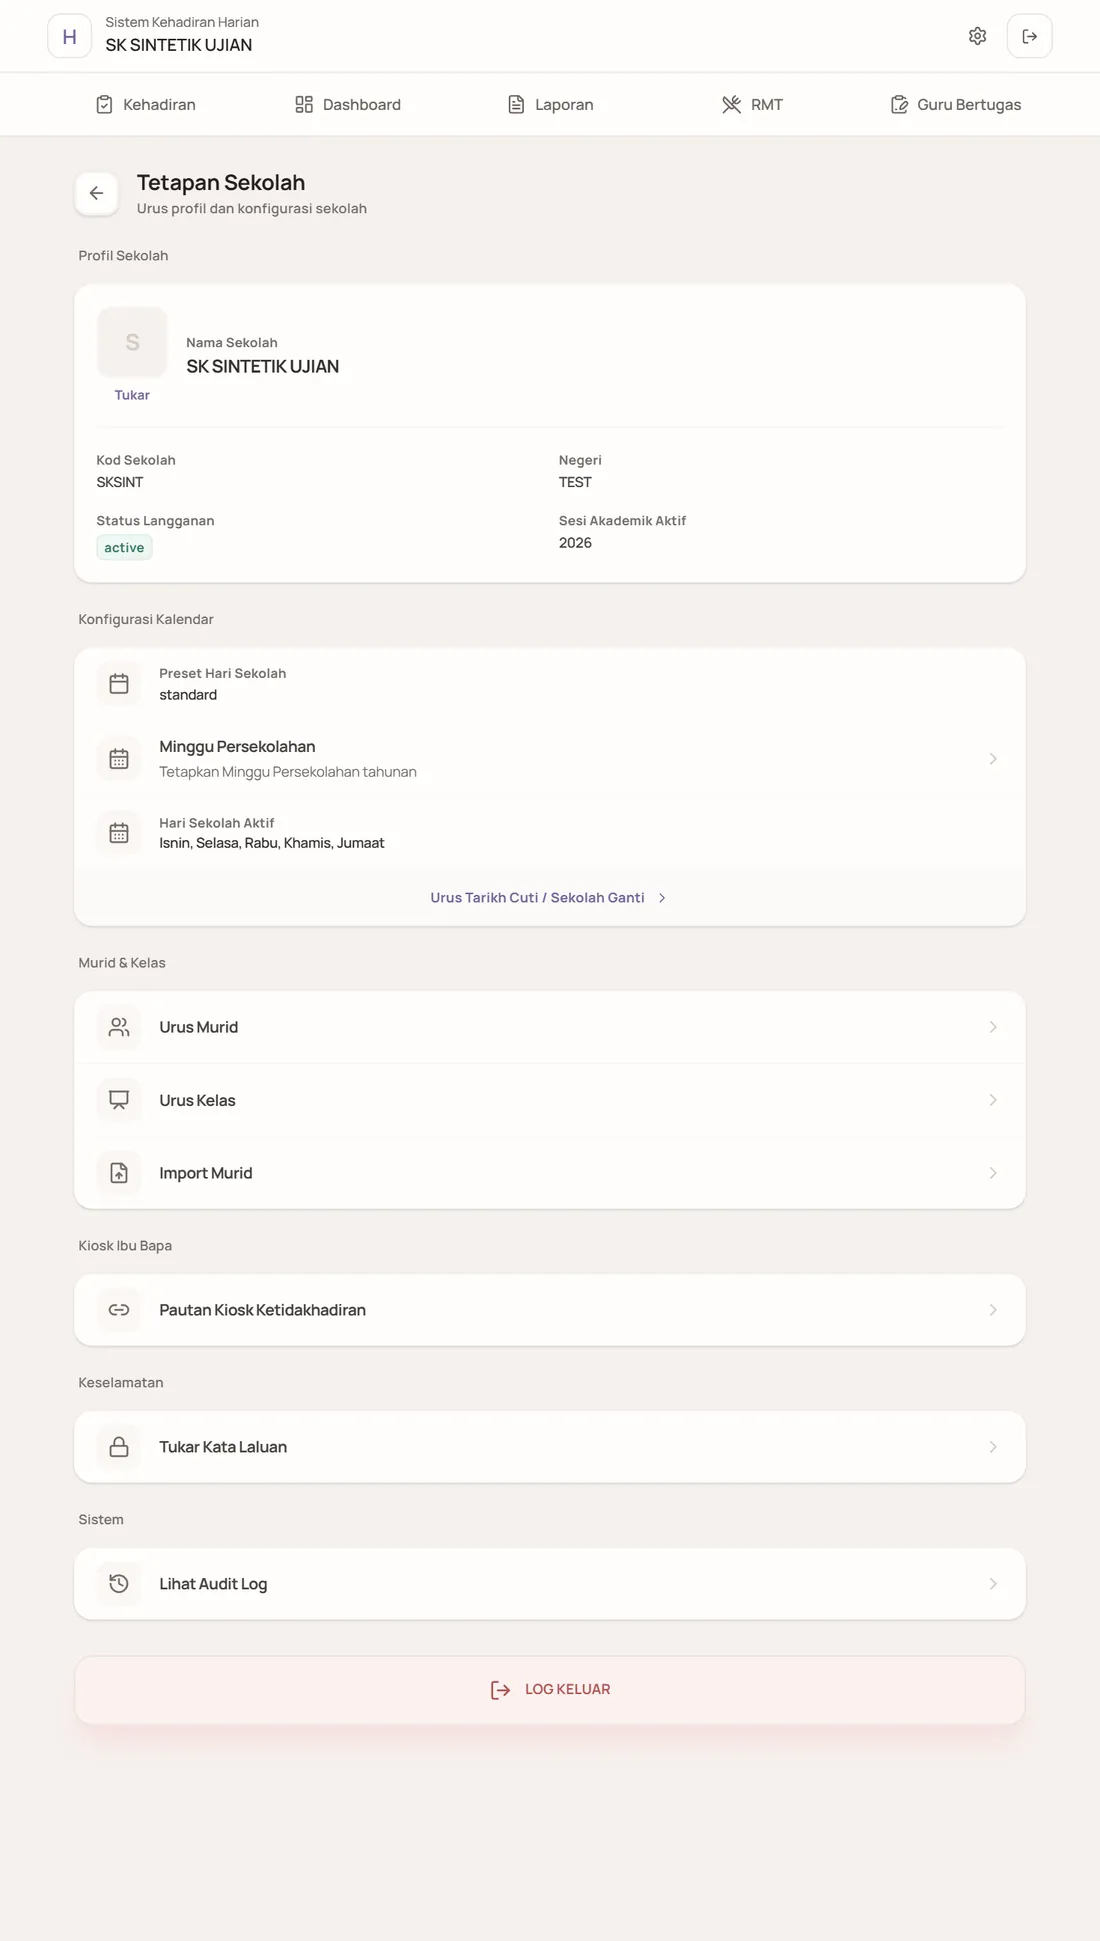Click Tukar to change school logo
This screenshot has width=1100, height=1941.
(x=132, y=395)
